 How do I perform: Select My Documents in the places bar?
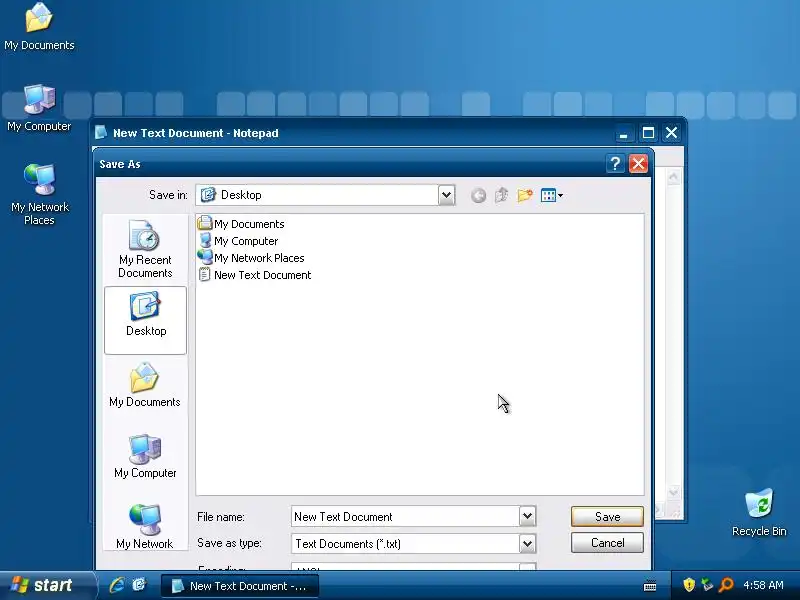pos(145,385)
